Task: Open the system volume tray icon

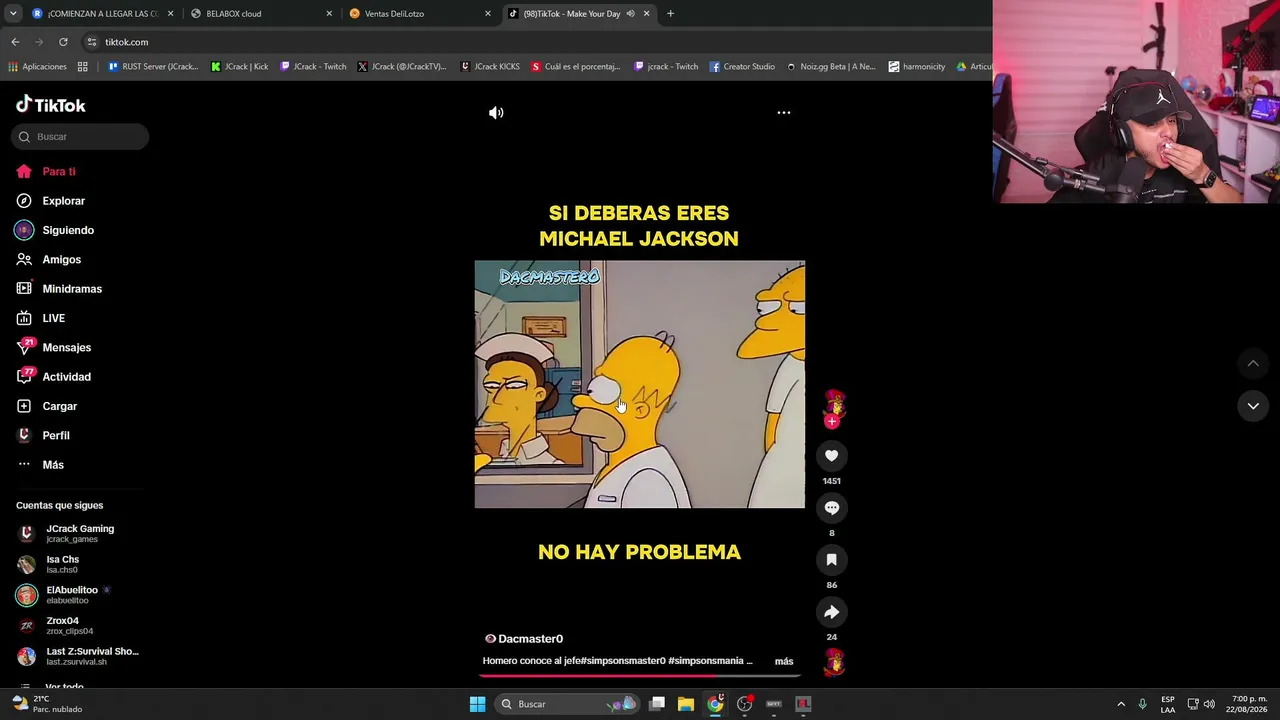Action: point(1209,704)
